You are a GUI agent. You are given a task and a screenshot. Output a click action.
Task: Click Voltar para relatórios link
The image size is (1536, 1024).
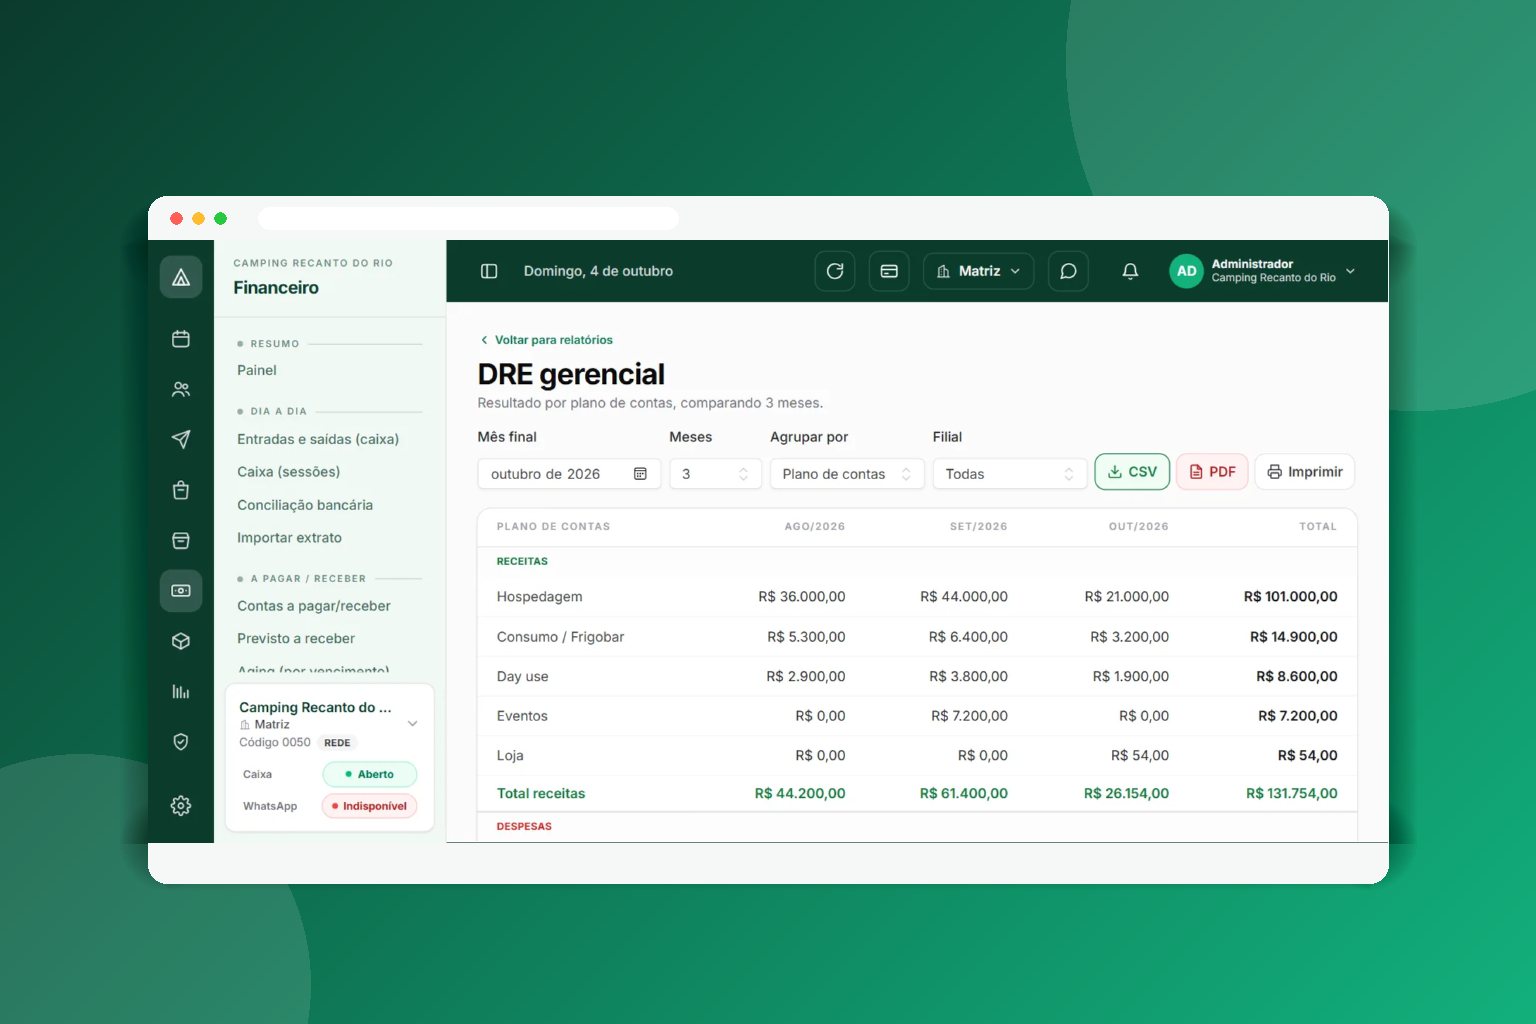pyautogui.click(x=546, y=340)
